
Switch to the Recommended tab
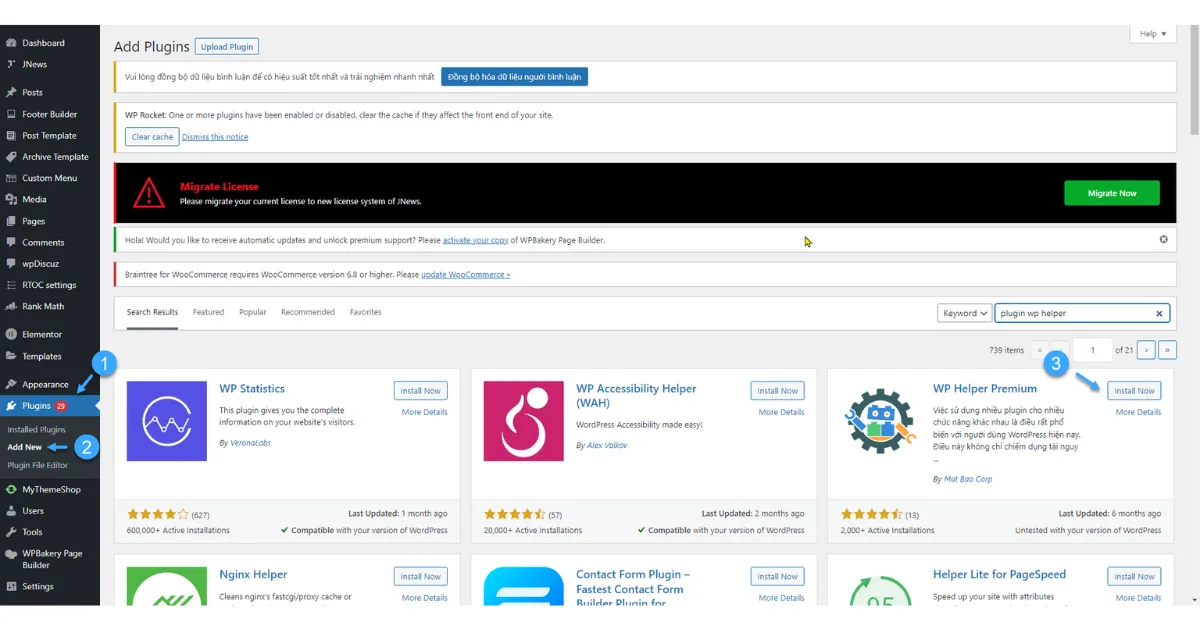point(308,312)
